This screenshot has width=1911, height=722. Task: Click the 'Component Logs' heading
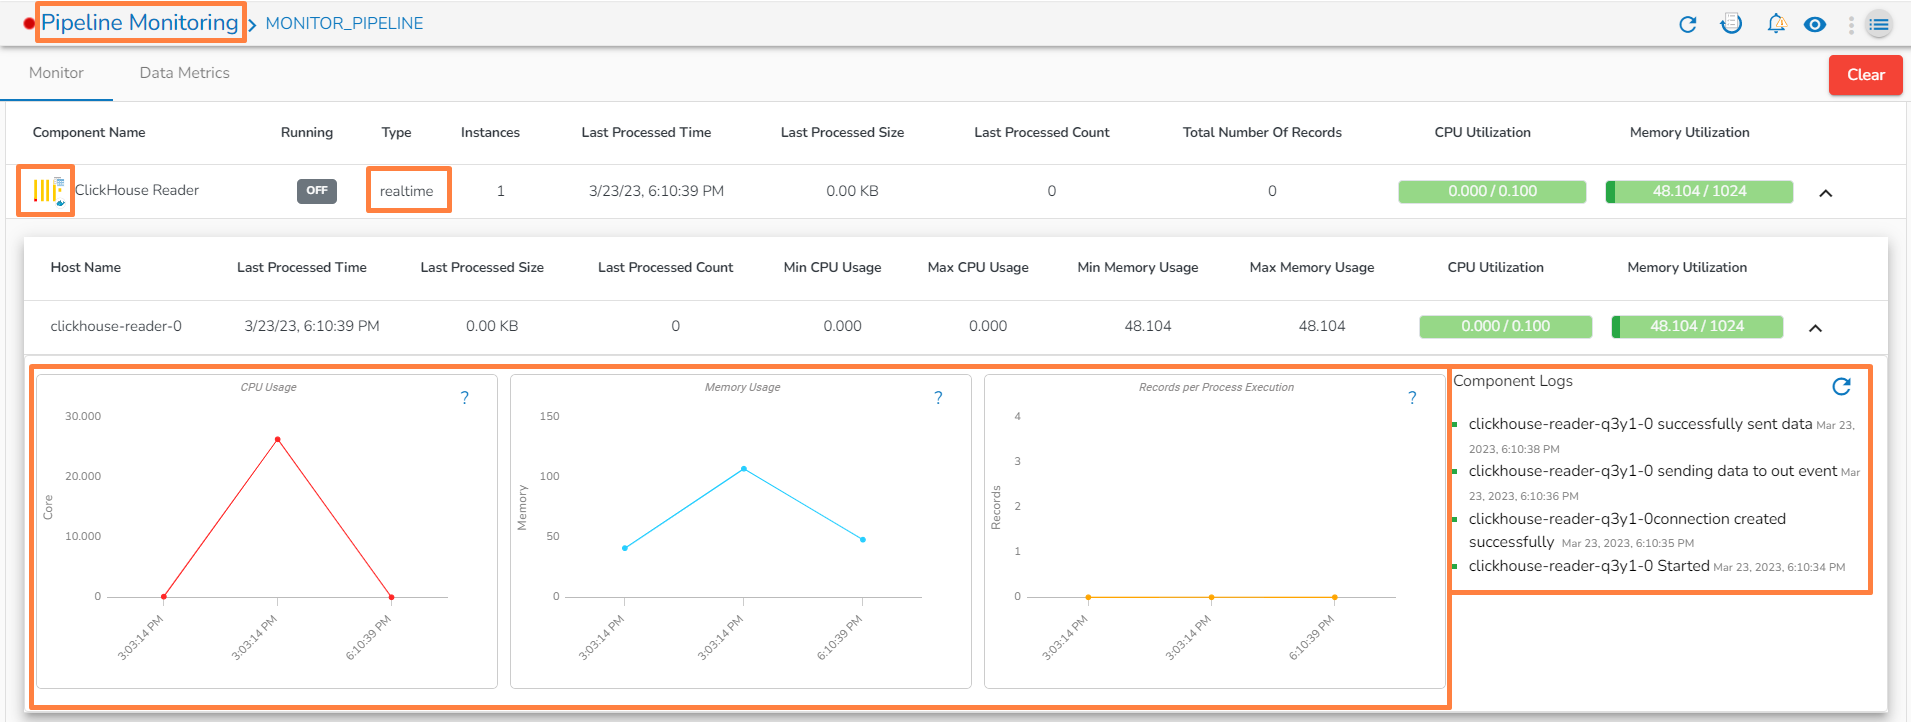pos(1513,381)
